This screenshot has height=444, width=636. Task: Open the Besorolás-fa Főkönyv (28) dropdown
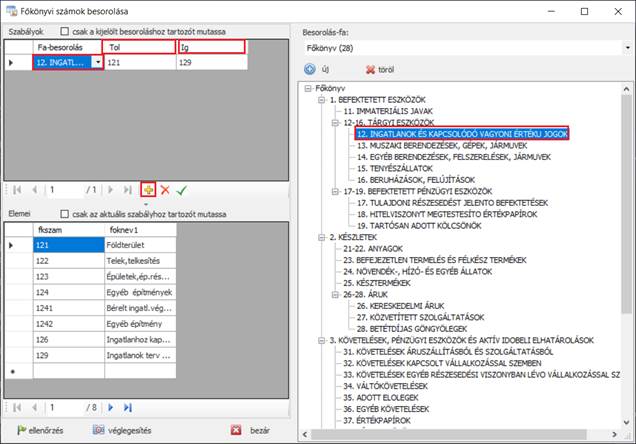627,48
